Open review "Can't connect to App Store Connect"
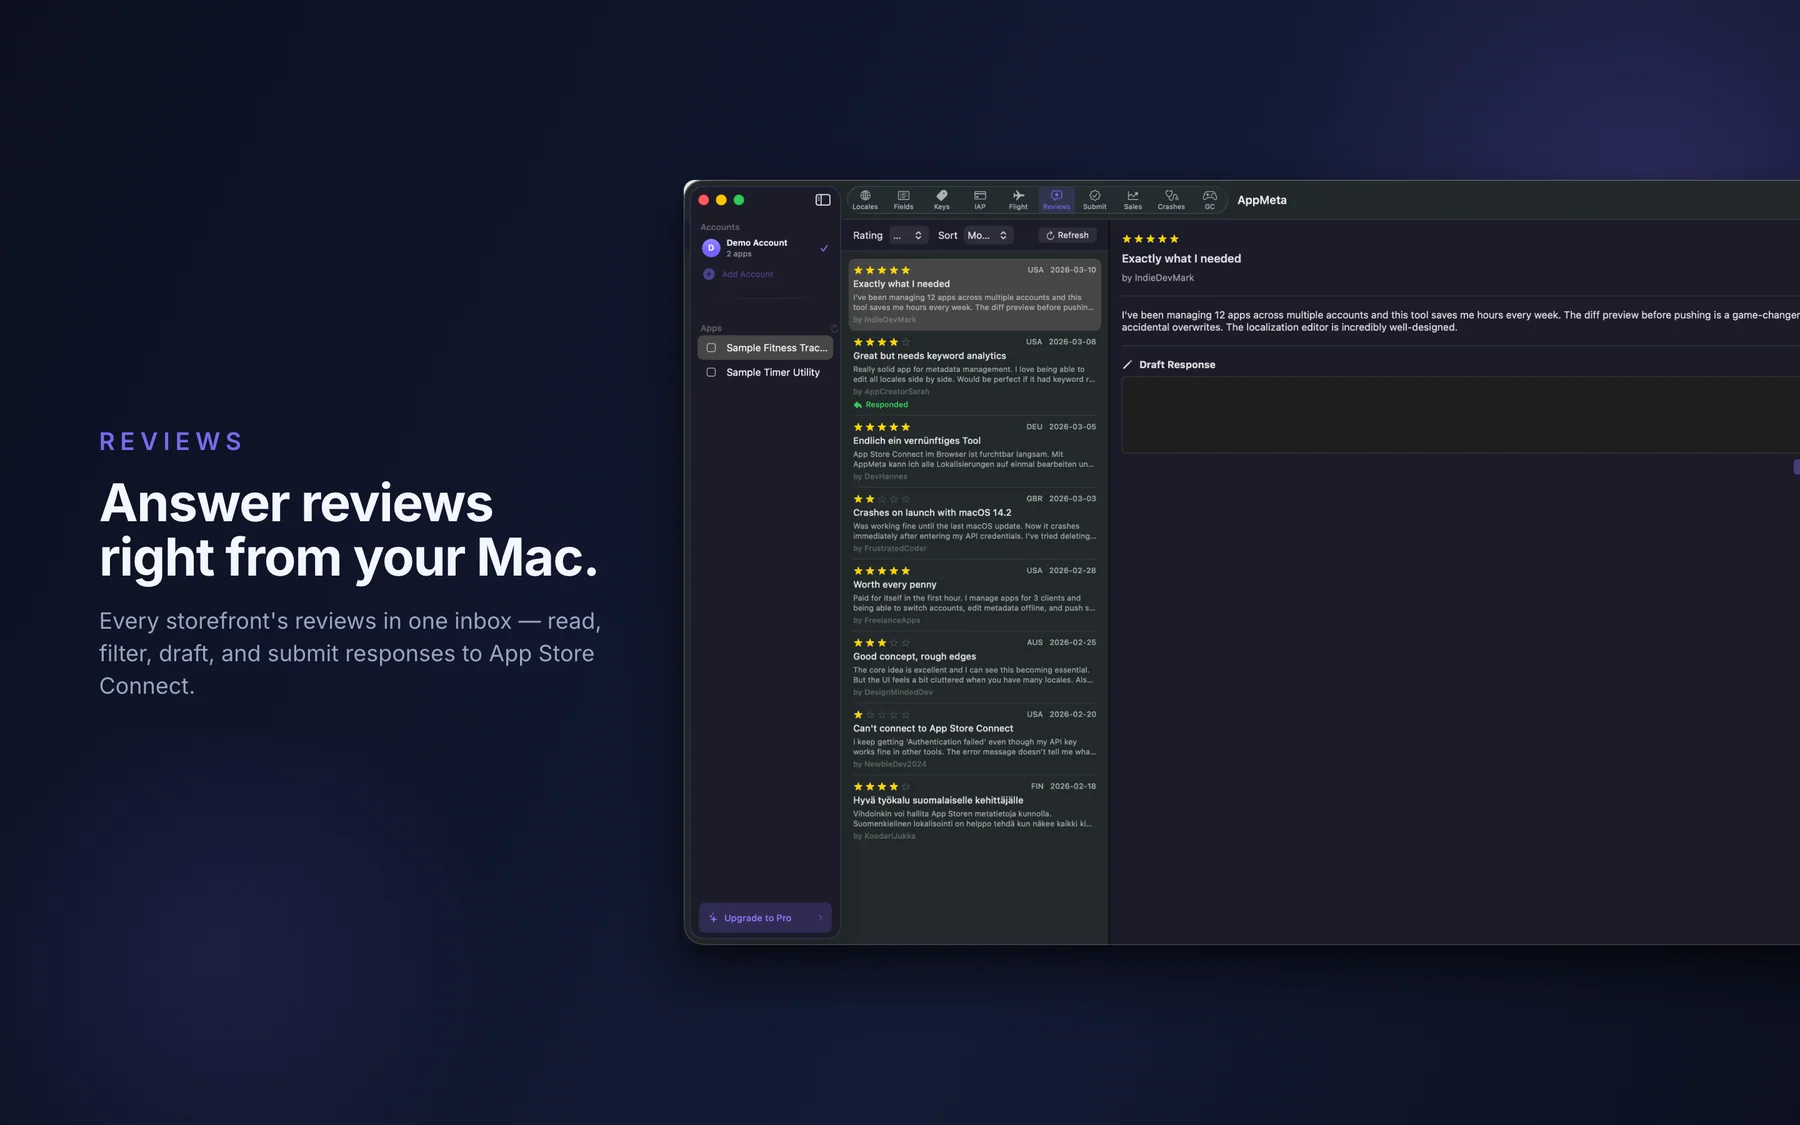Viewport: 1800px width, 1125px height. coord(975,739)
